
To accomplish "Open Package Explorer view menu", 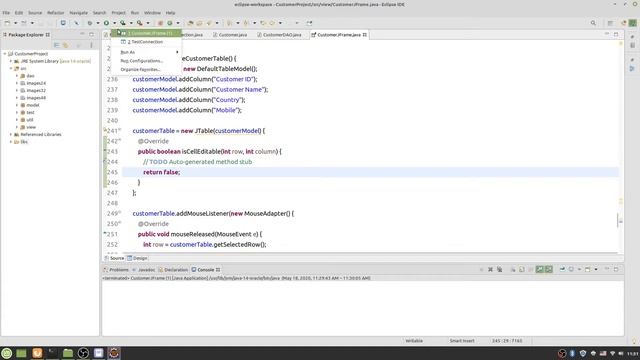I will pyautogui.click(x=91, y=45).
